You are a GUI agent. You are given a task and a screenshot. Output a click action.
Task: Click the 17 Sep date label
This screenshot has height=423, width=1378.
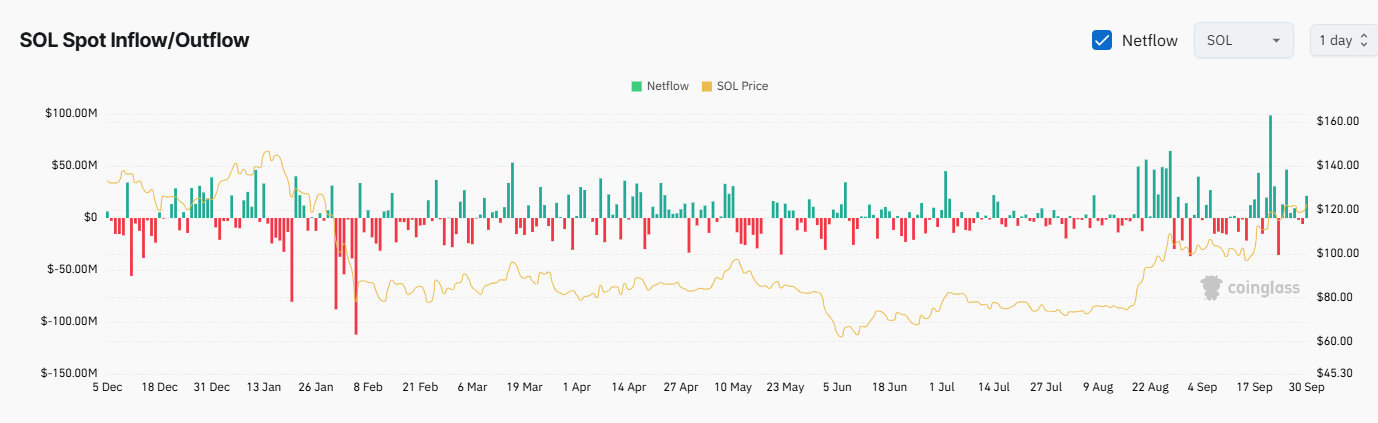1253,387
